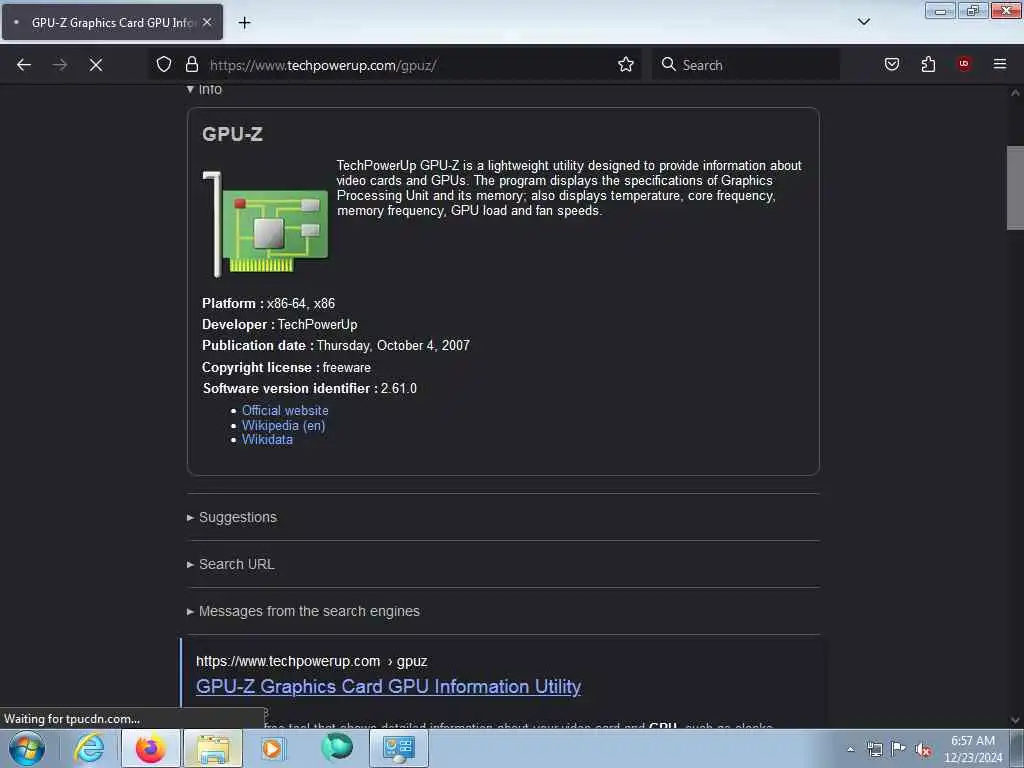Open the clock showing 6:57 AM
Screen dimensions: 1024x768
pyautogui.click(x=972, y=749)
